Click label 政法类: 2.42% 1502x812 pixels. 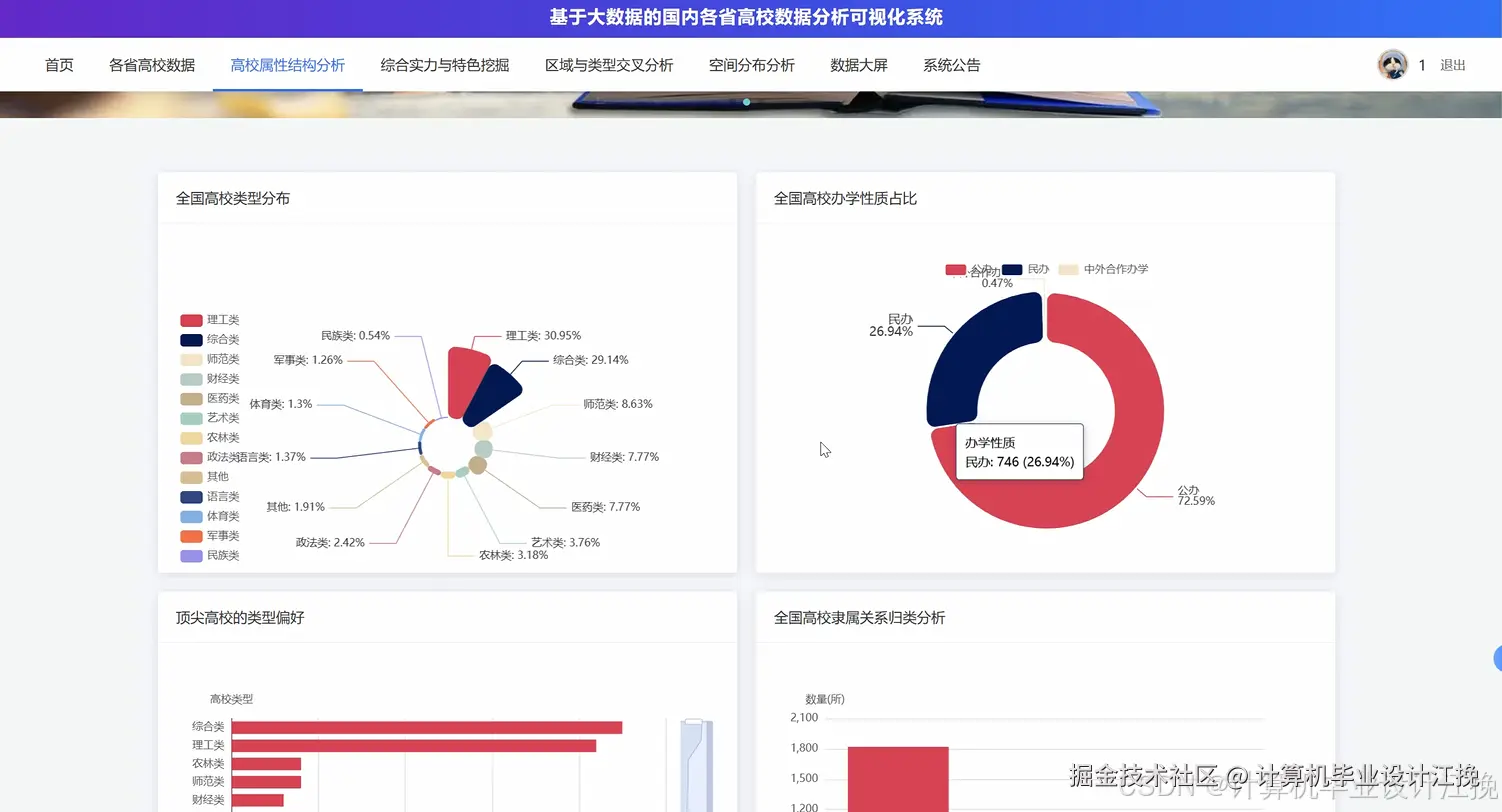pos(330,543)
